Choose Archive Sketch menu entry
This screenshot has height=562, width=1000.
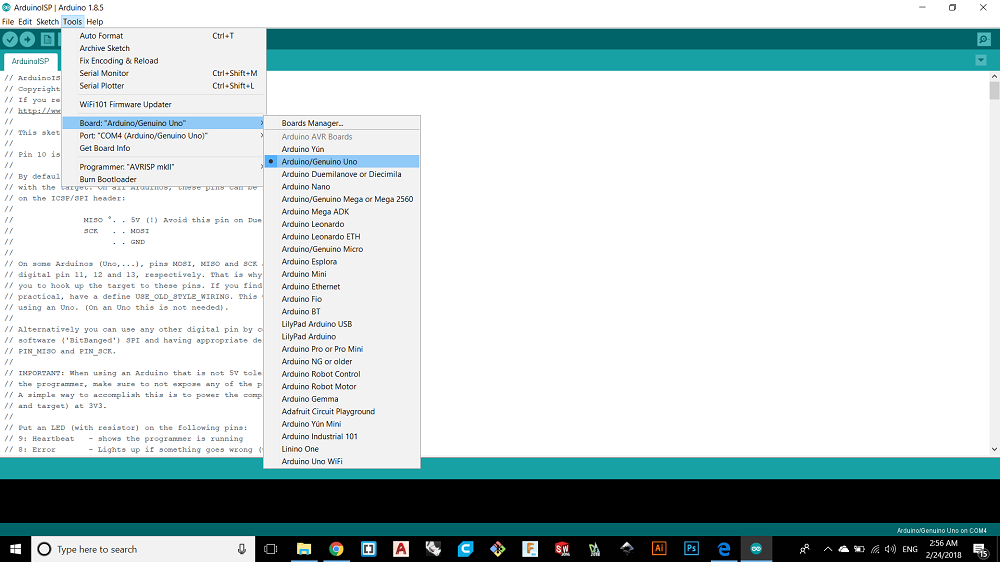tap(164, 48)
